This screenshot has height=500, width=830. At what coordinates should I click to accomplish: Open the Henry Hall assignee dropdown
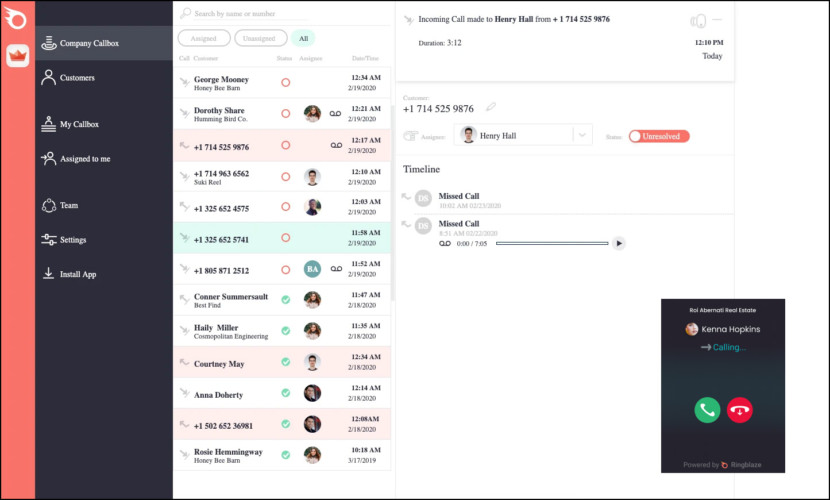click(522, 135)
